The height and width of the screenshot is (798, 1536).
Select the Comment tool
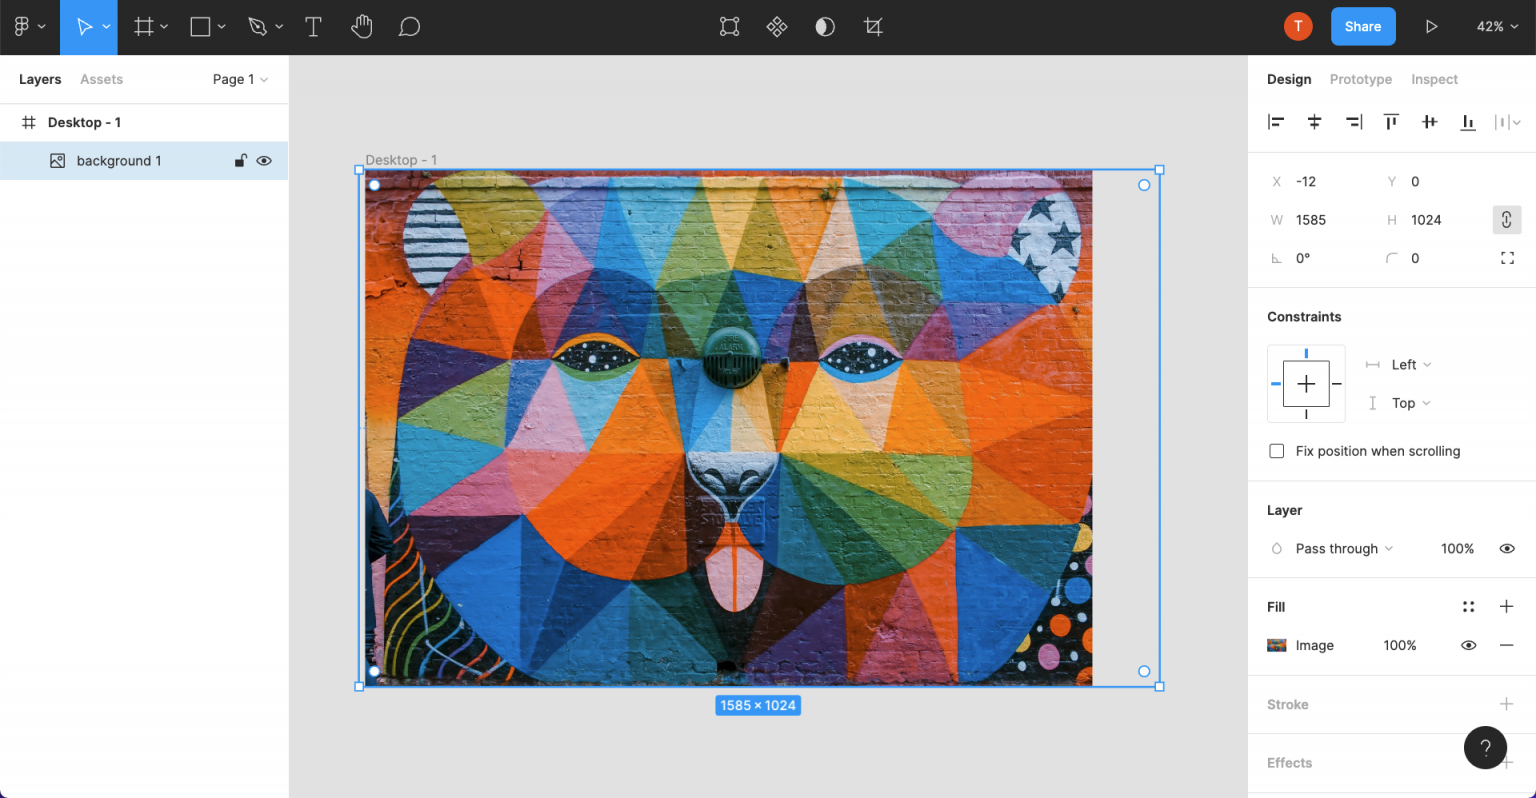pos(409,27)
